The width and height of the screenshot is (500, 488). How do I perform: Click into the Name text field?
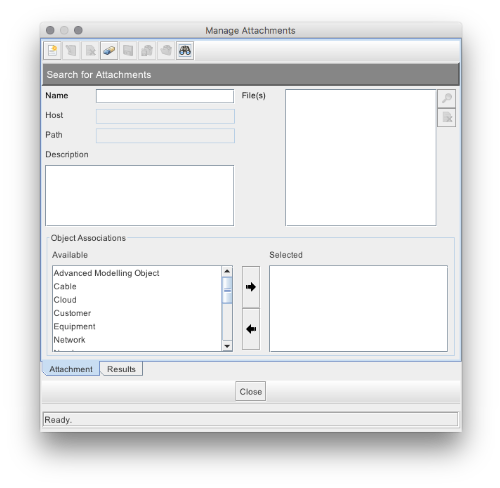[x=165, y=96]
